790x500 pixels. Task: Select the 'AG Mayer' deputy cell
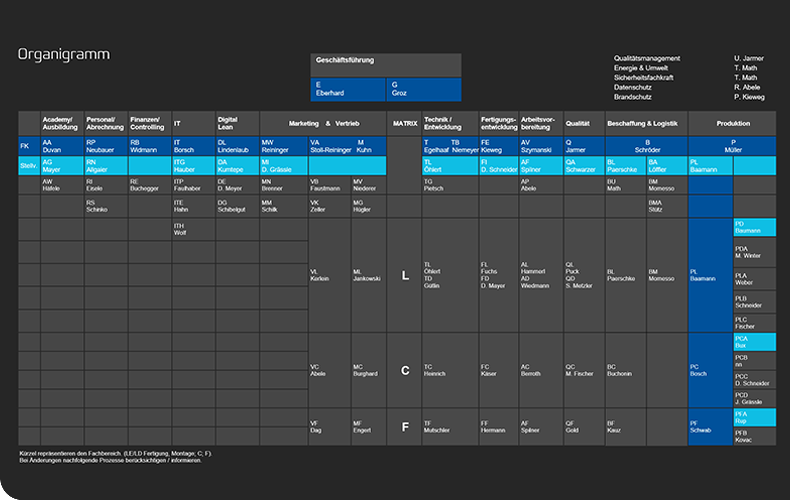(x=62, y=165)
